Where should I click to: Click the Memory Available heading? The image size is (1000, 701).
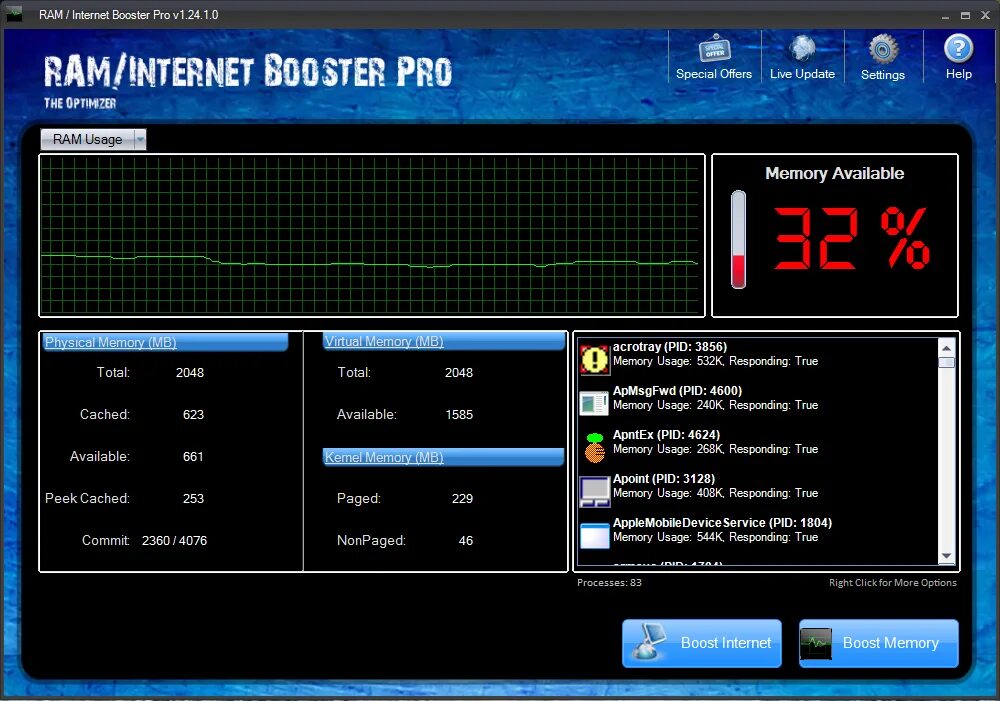click(x=834, y=173)
